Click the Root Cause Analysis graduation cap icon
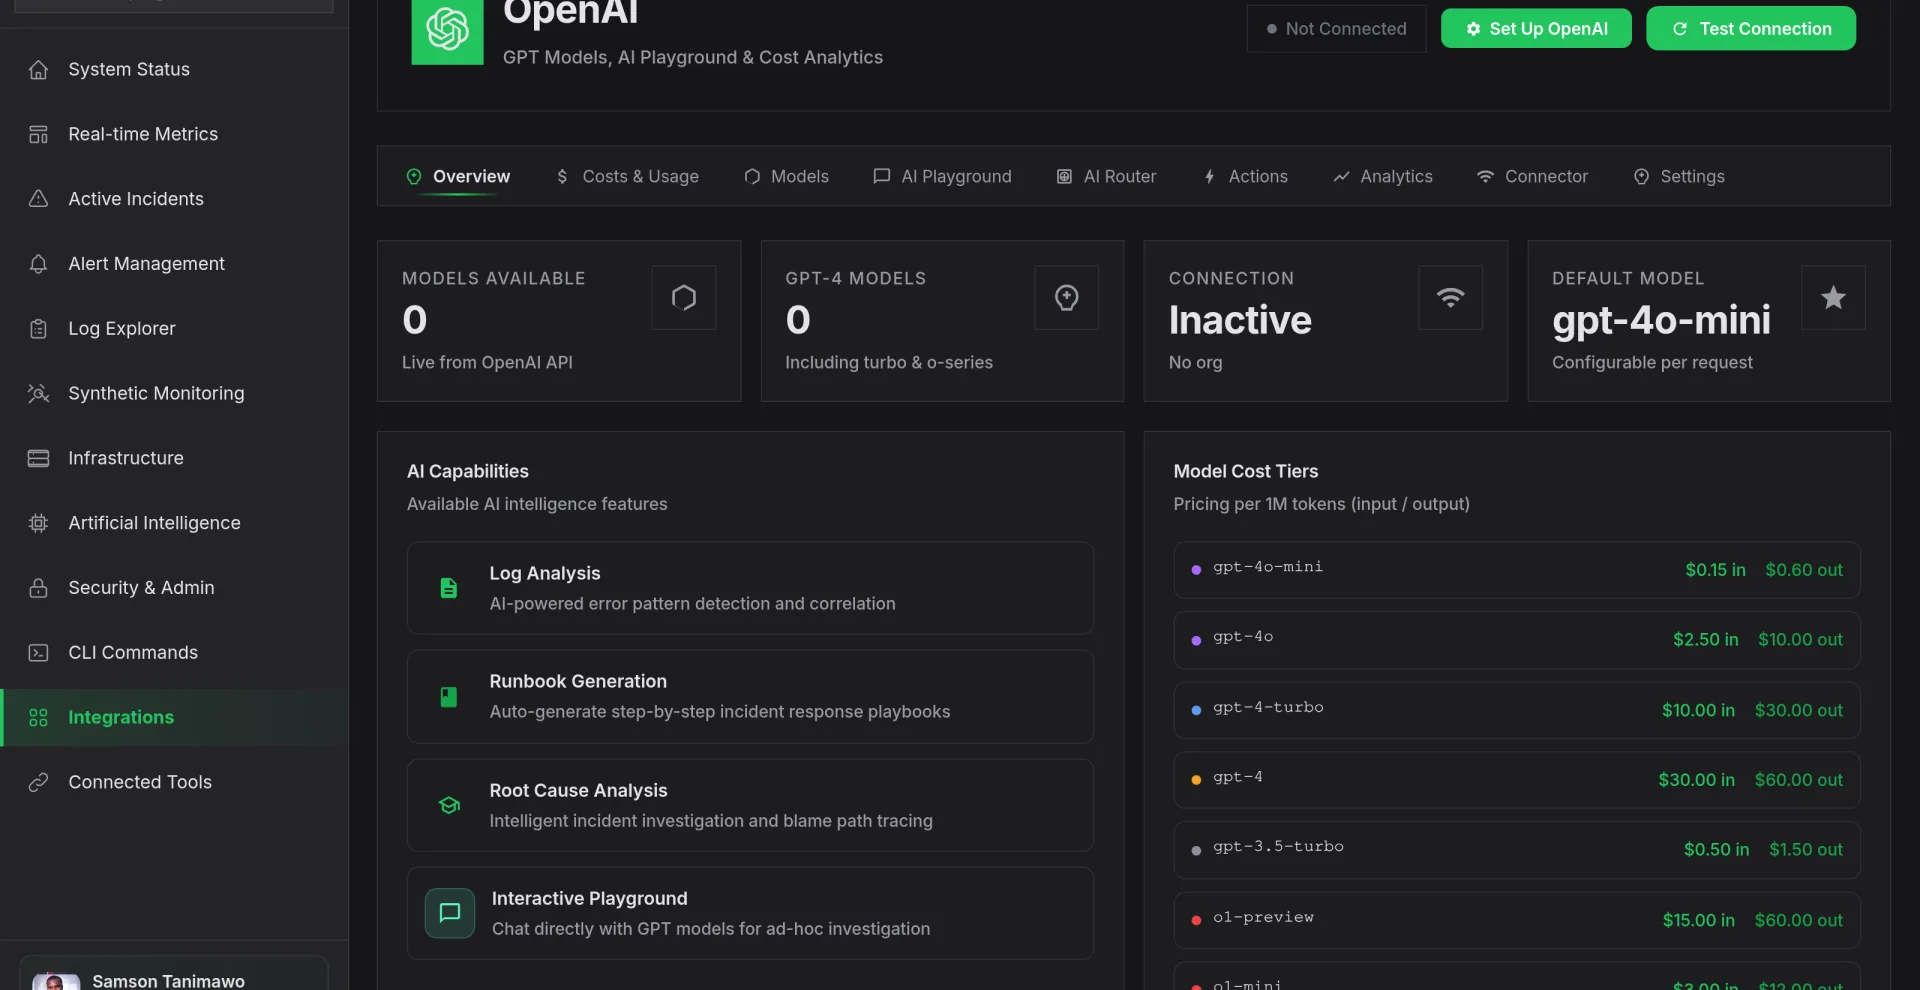This screenshot has height=990, width=1920. pyautogui.click(x=449, y=805)
